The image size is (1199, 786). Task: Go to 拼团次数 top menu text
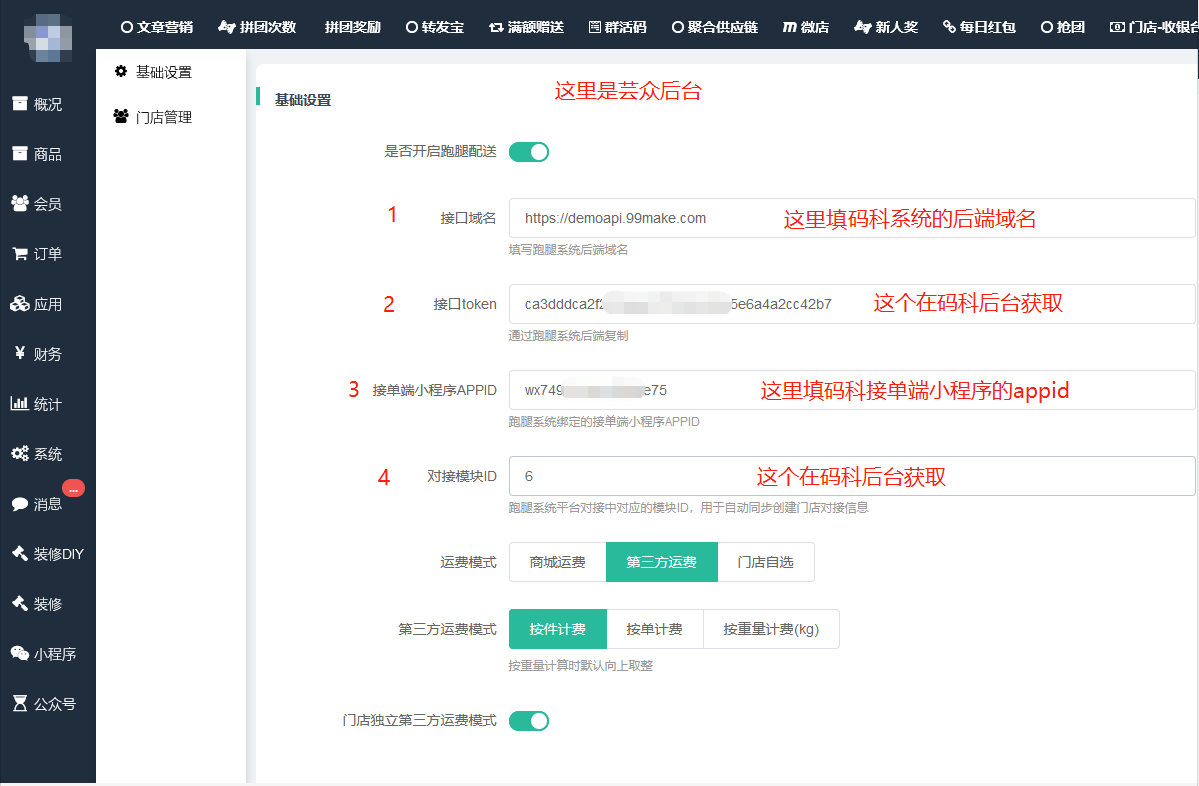pyautogui.click(x=268, y=27)
